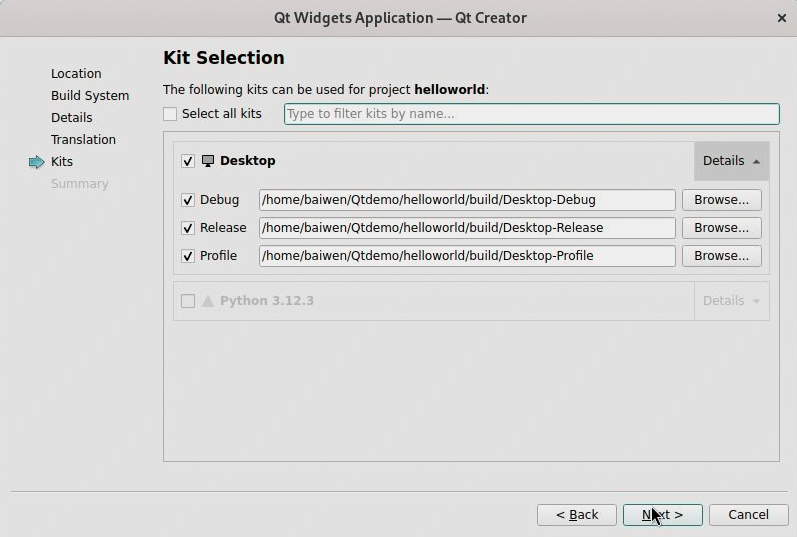The width and height of the screenshot is (797, 537).
Task: Disable the Debug build configuration
Action: (188, 200)
